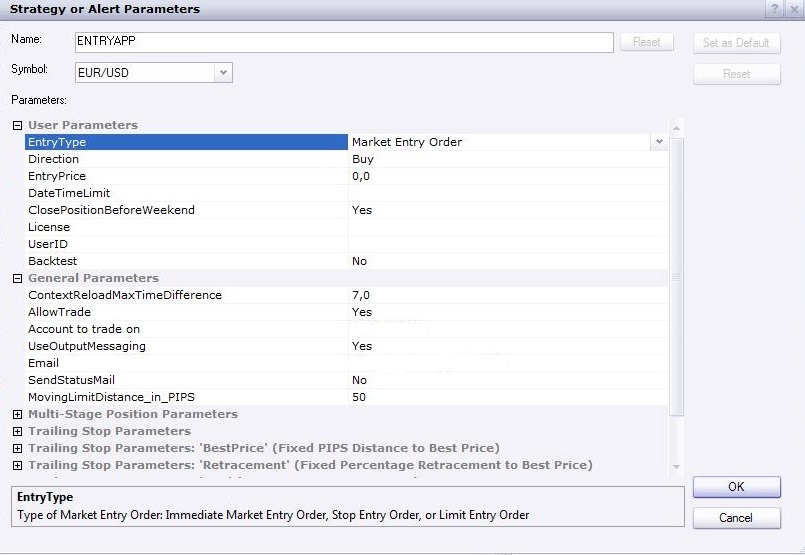The image size is (805, 555).
Task: Select the Direction parameter row
Action: coord(186,159)
